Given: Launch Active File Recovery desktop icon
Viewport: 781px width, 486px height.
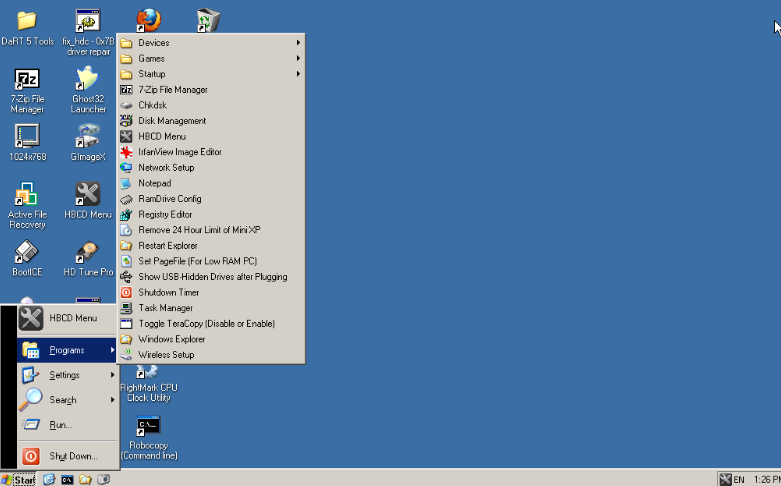Looking at the screenshot, I should [27, 205].
